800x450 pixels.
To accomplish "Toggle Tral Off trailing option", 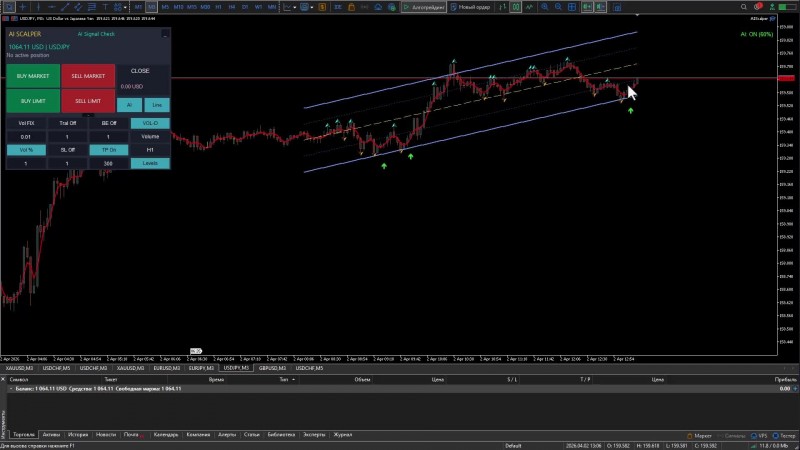I will 67,123.
